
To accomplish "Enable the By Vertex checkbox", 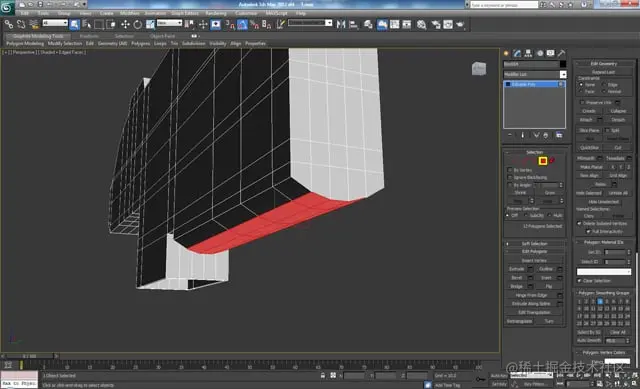I will tap(510, 170).
